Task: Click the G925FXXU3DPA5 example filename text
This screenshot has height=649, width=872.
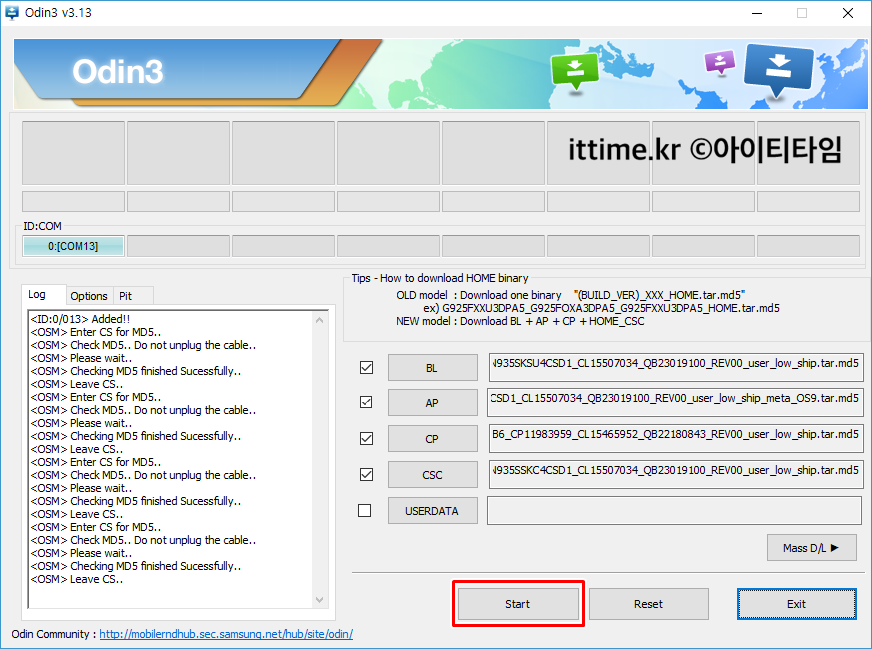Action: tap(611, 308)
